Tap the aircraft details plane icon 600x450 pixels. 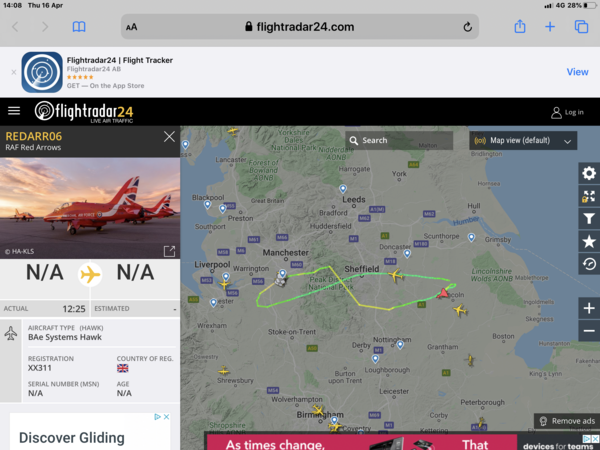pos(11,333)
